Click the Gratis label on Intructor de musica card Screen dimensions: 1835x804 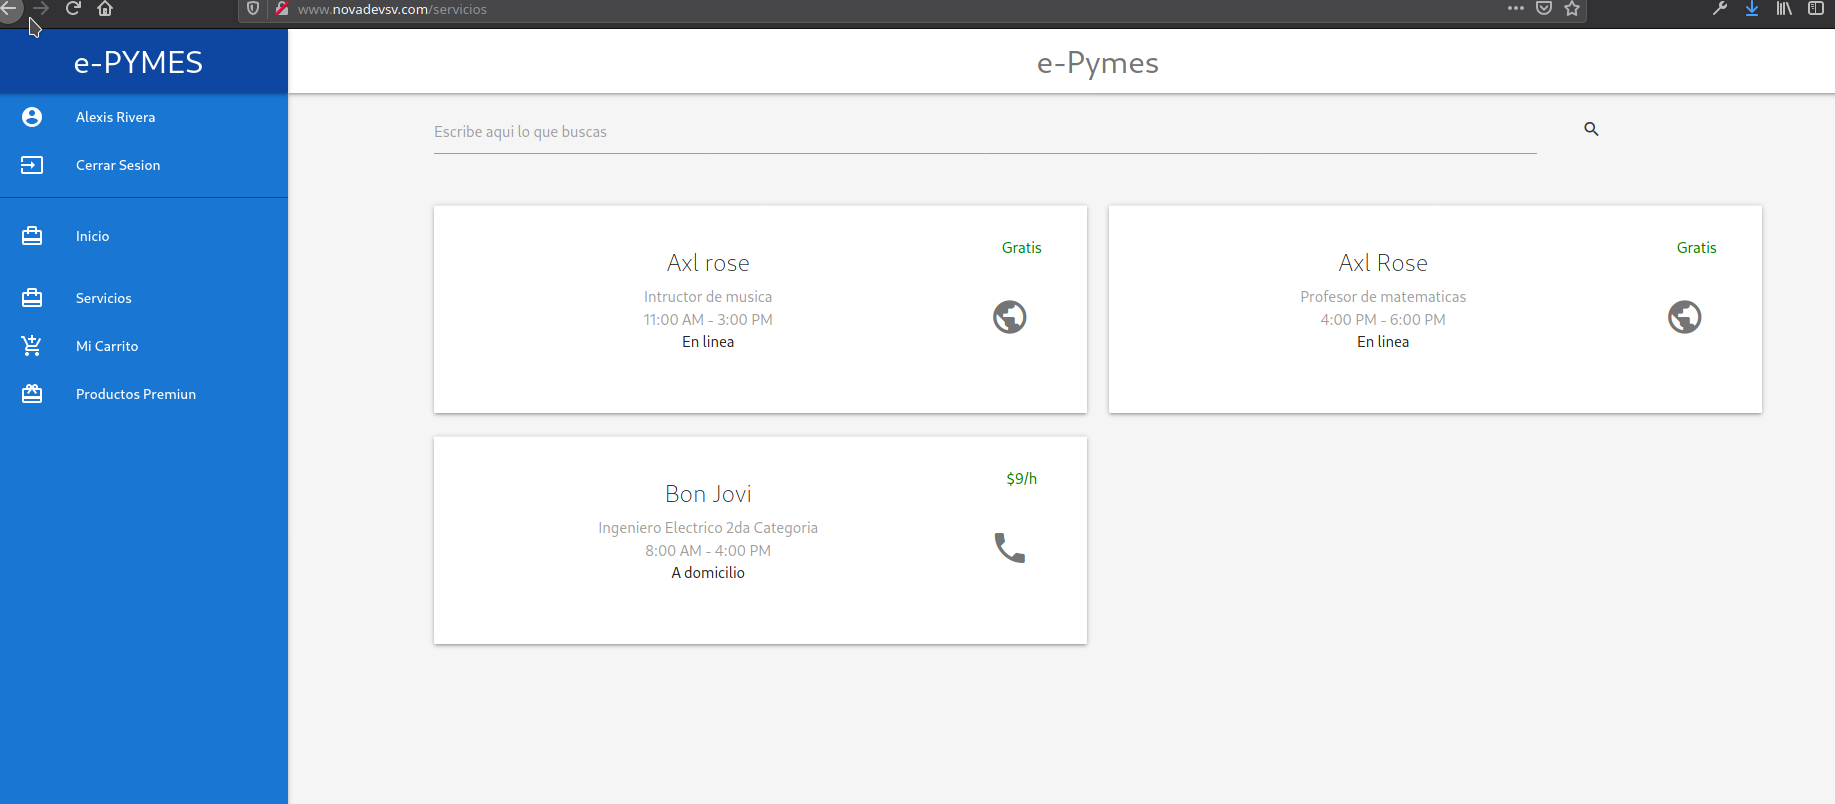click(1022, 248)
